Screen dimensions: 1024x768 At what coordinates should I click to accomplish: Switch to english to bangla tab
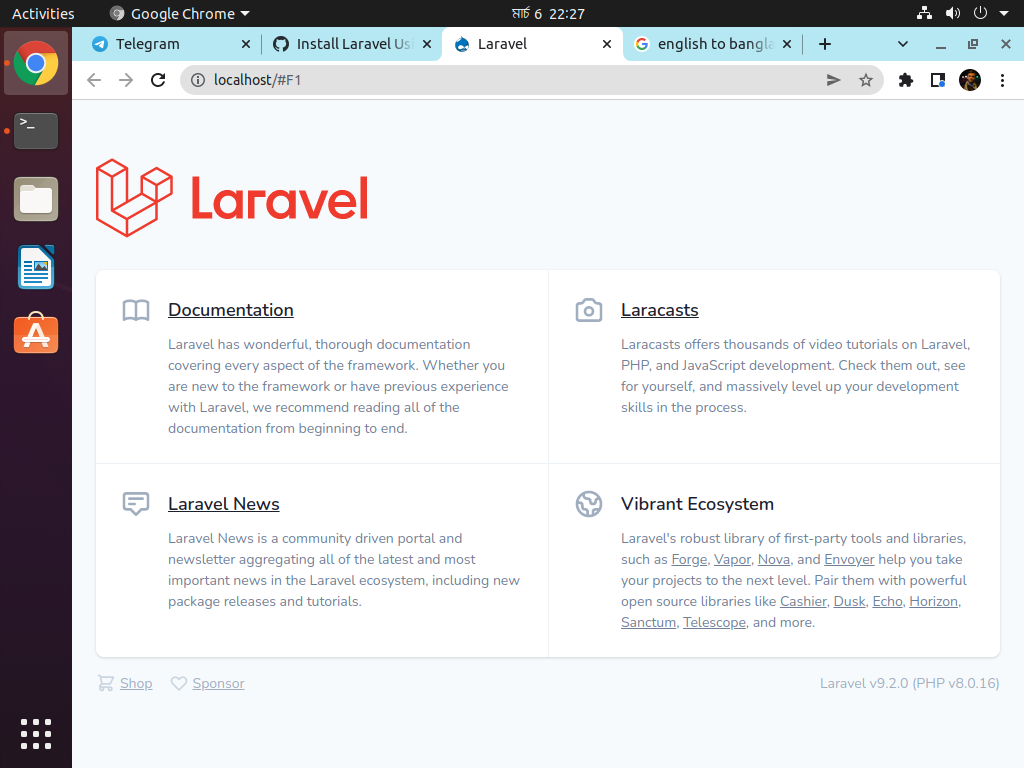pyautogui.click(x=714, y=44)
